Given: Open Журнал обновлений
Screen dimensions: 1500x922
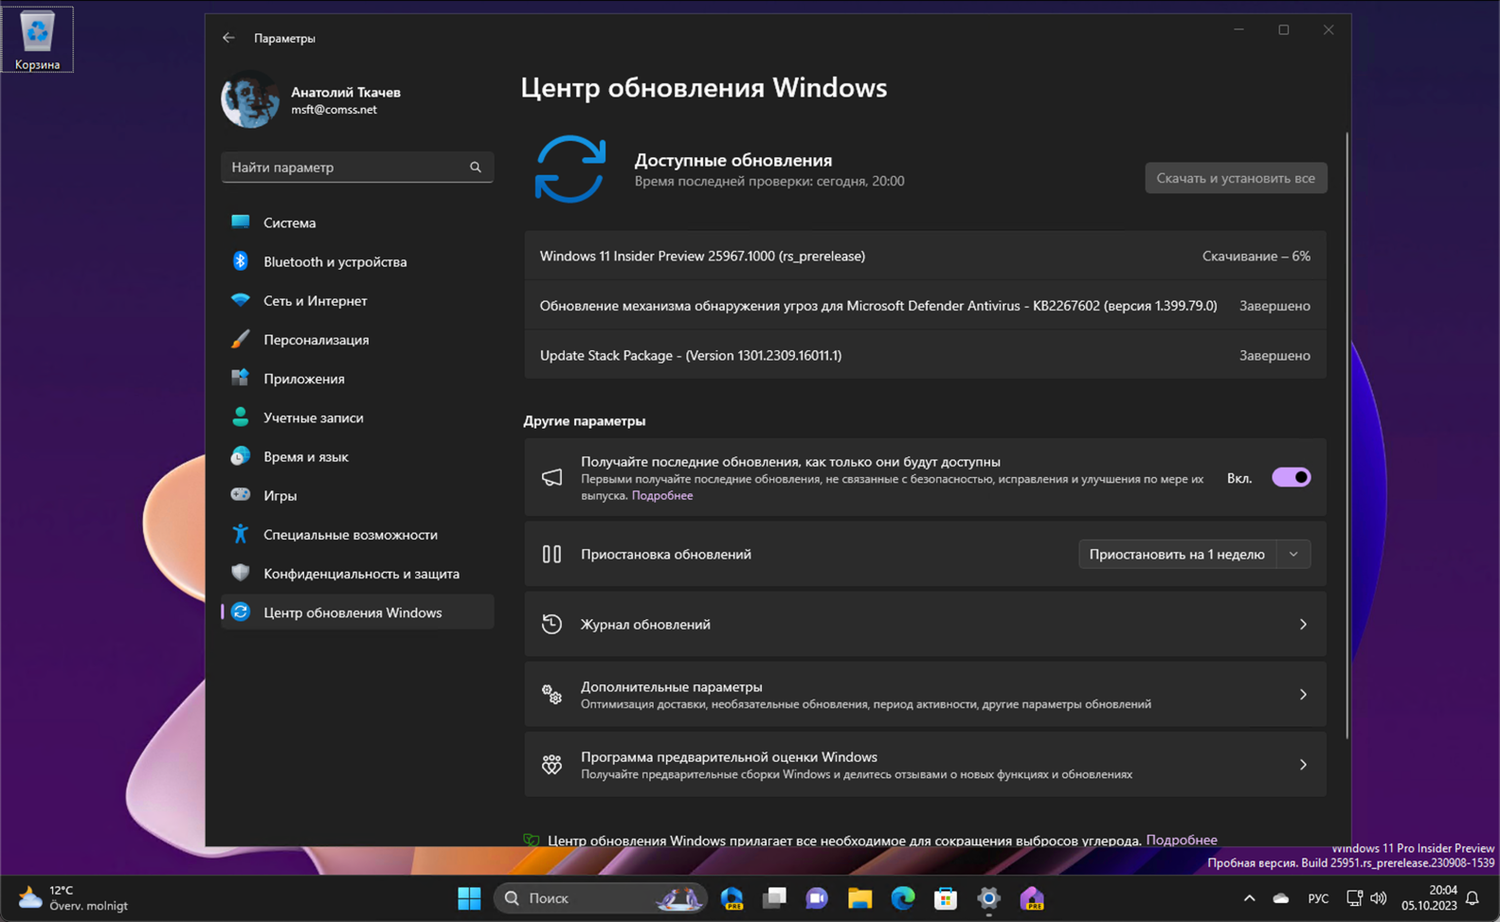Looking at the screenshot, I should pos(925,623).
